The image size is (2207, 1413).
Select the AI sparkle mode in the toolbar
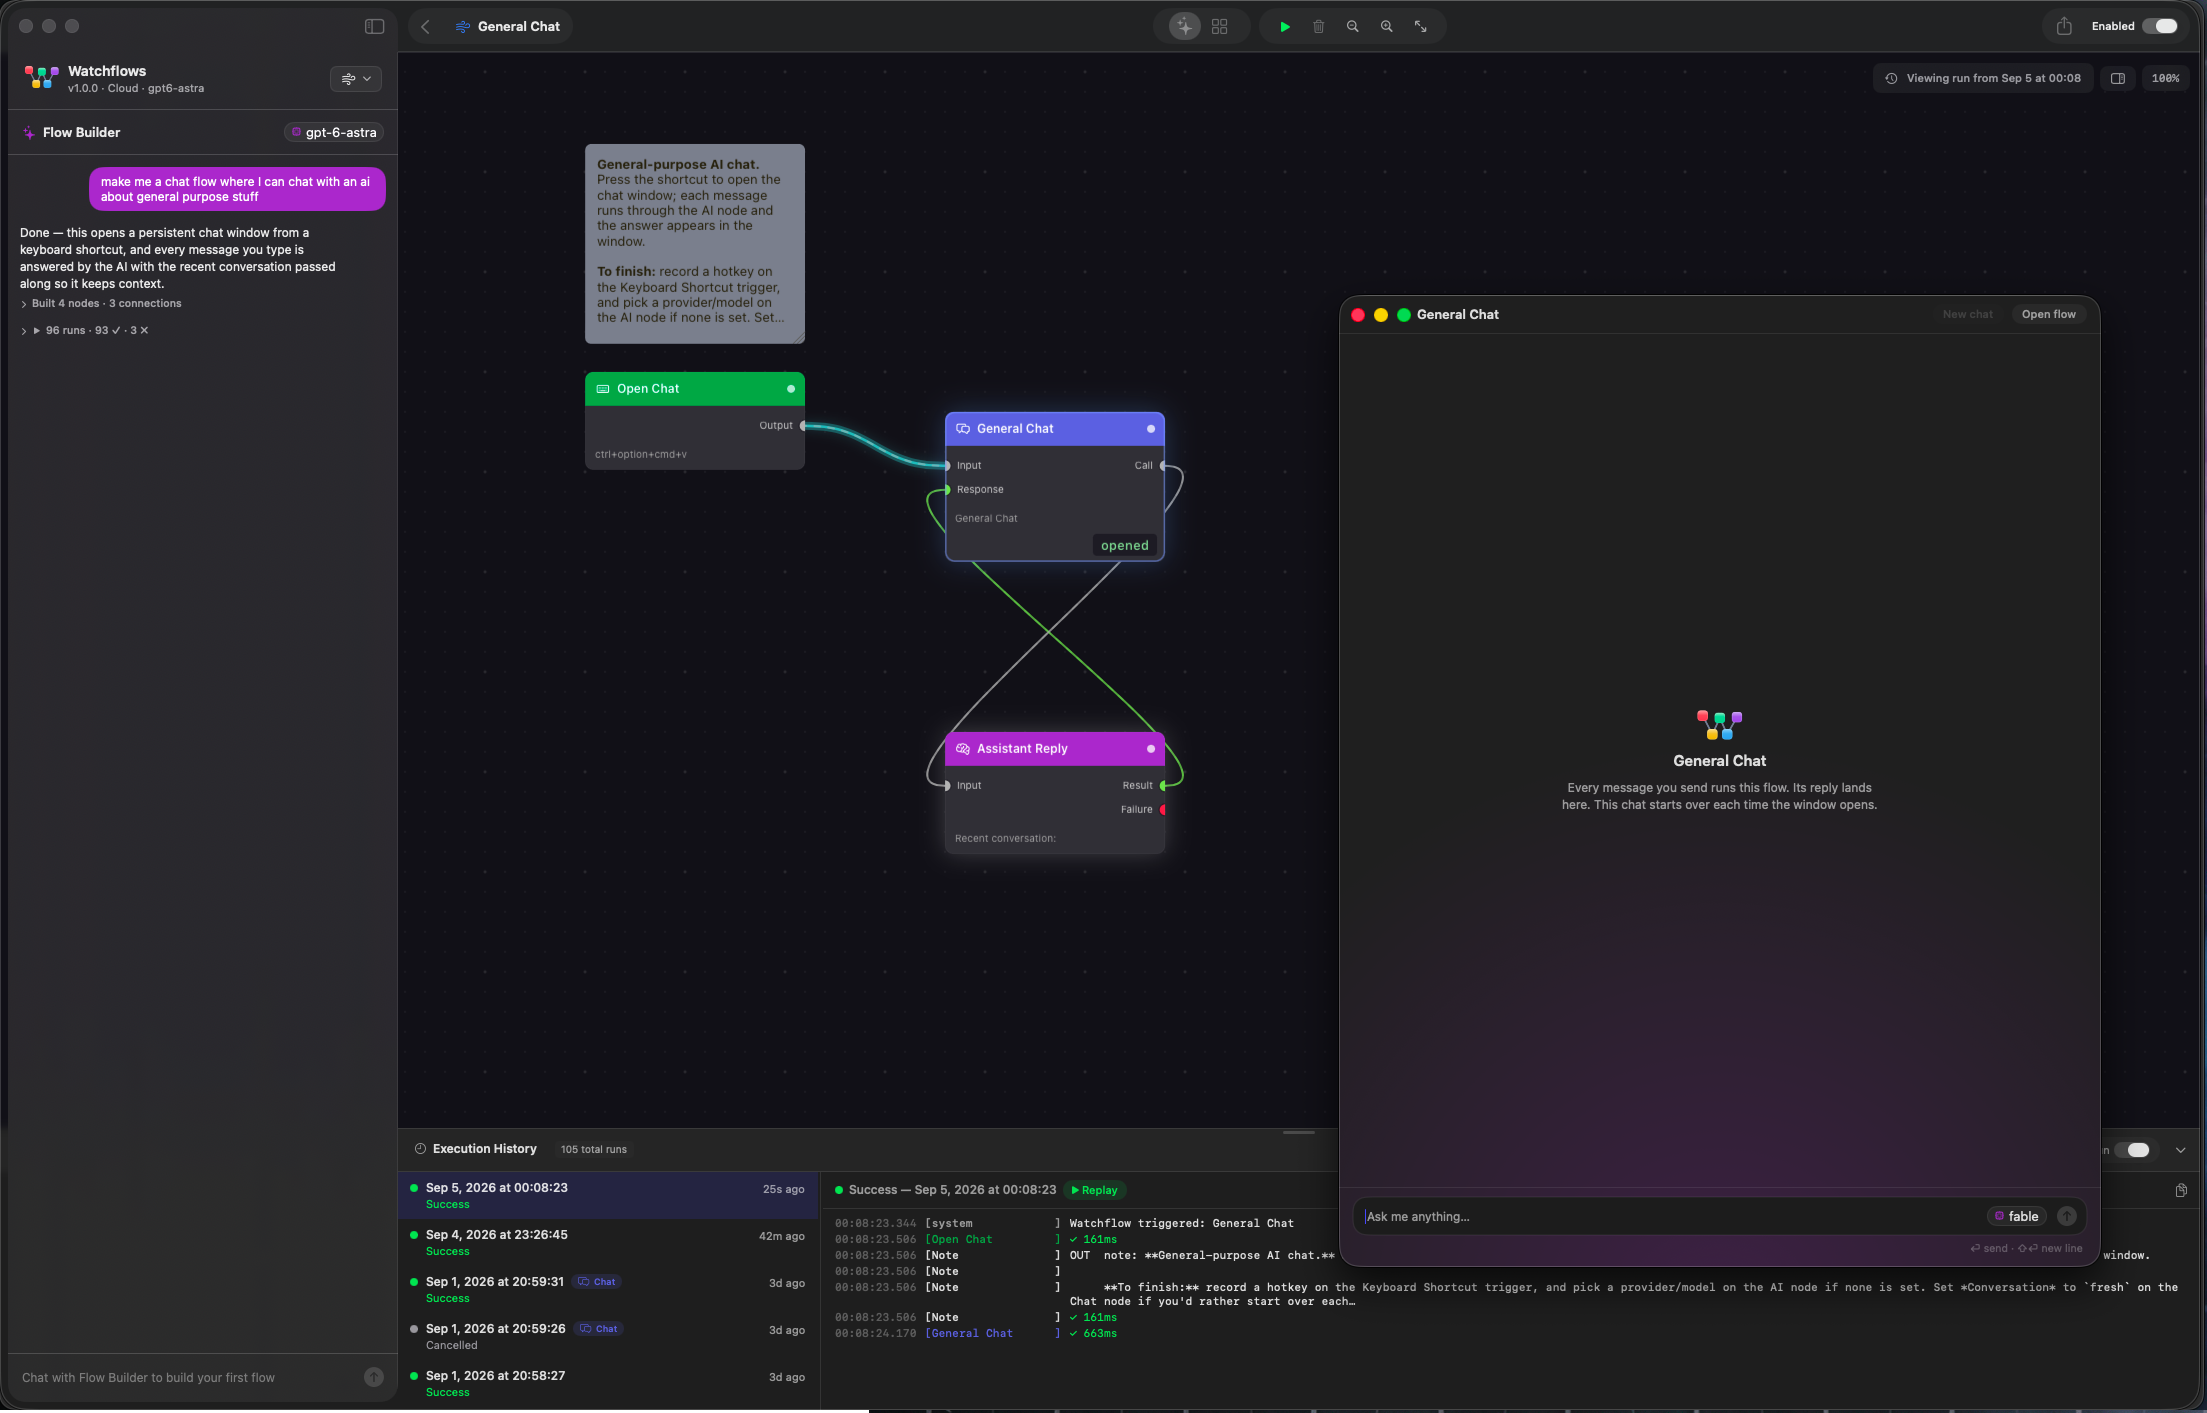(x=1185, y=27)
